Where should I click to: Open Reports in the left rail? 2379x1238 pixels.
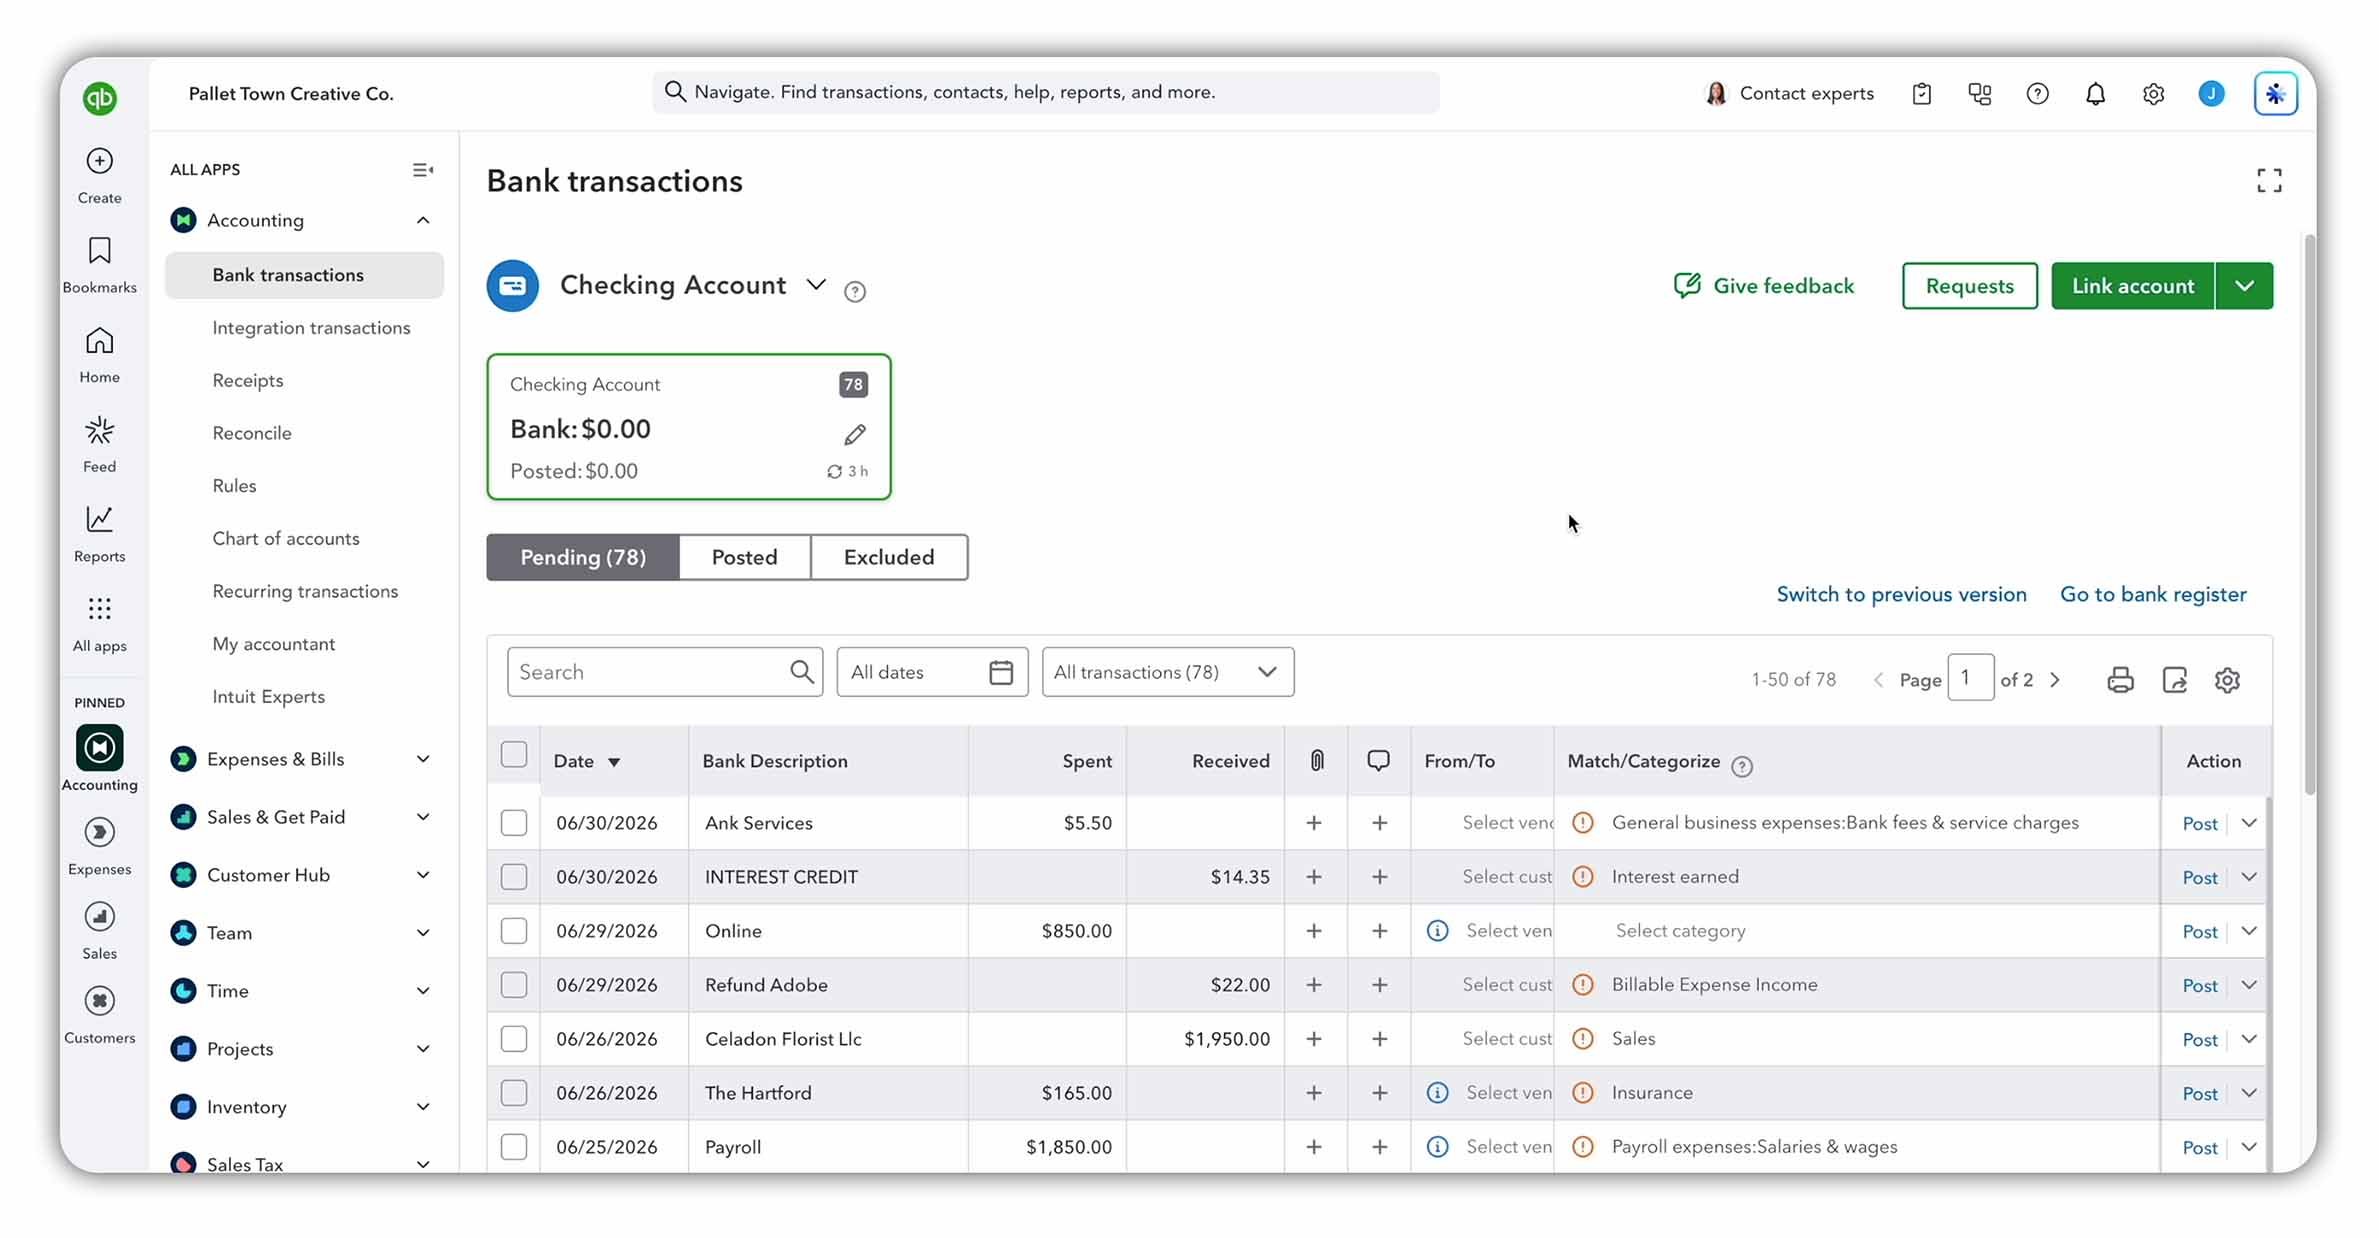(99, 519)
